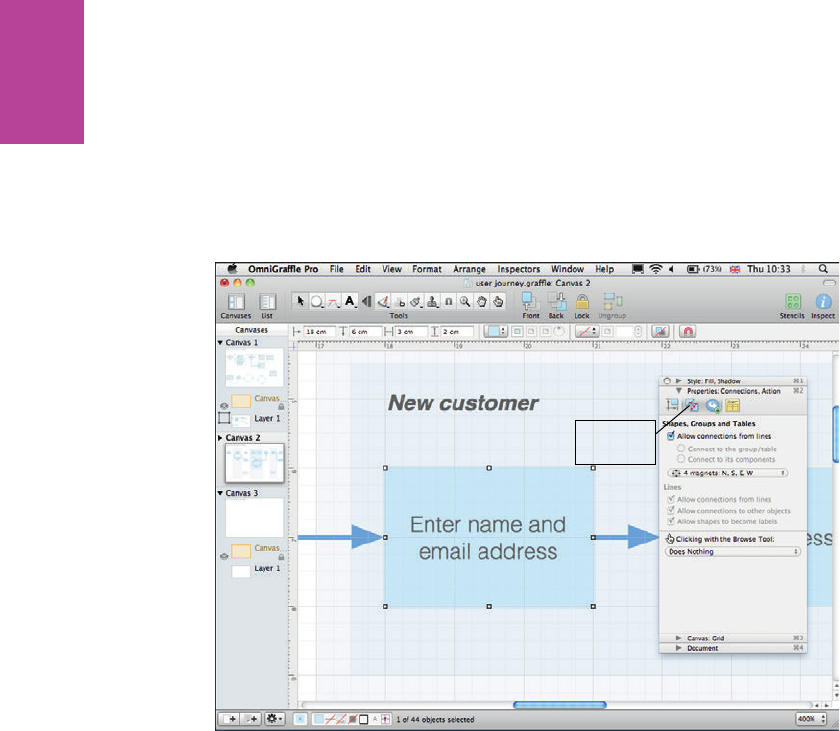This screenshot has width=840, height=731.
Task: Expand the Canvas: Grid inspector section
Action: pos(679,638)
